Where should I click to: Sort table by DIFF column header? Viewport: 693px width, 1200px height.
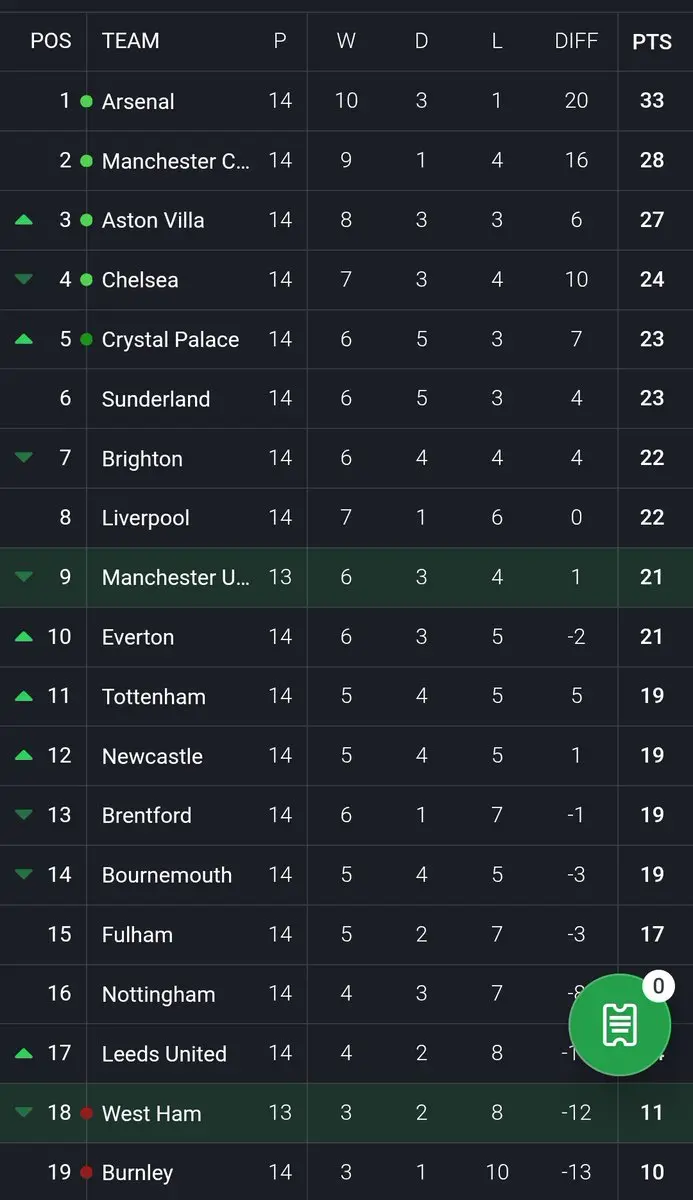click(x=576, y=42)
